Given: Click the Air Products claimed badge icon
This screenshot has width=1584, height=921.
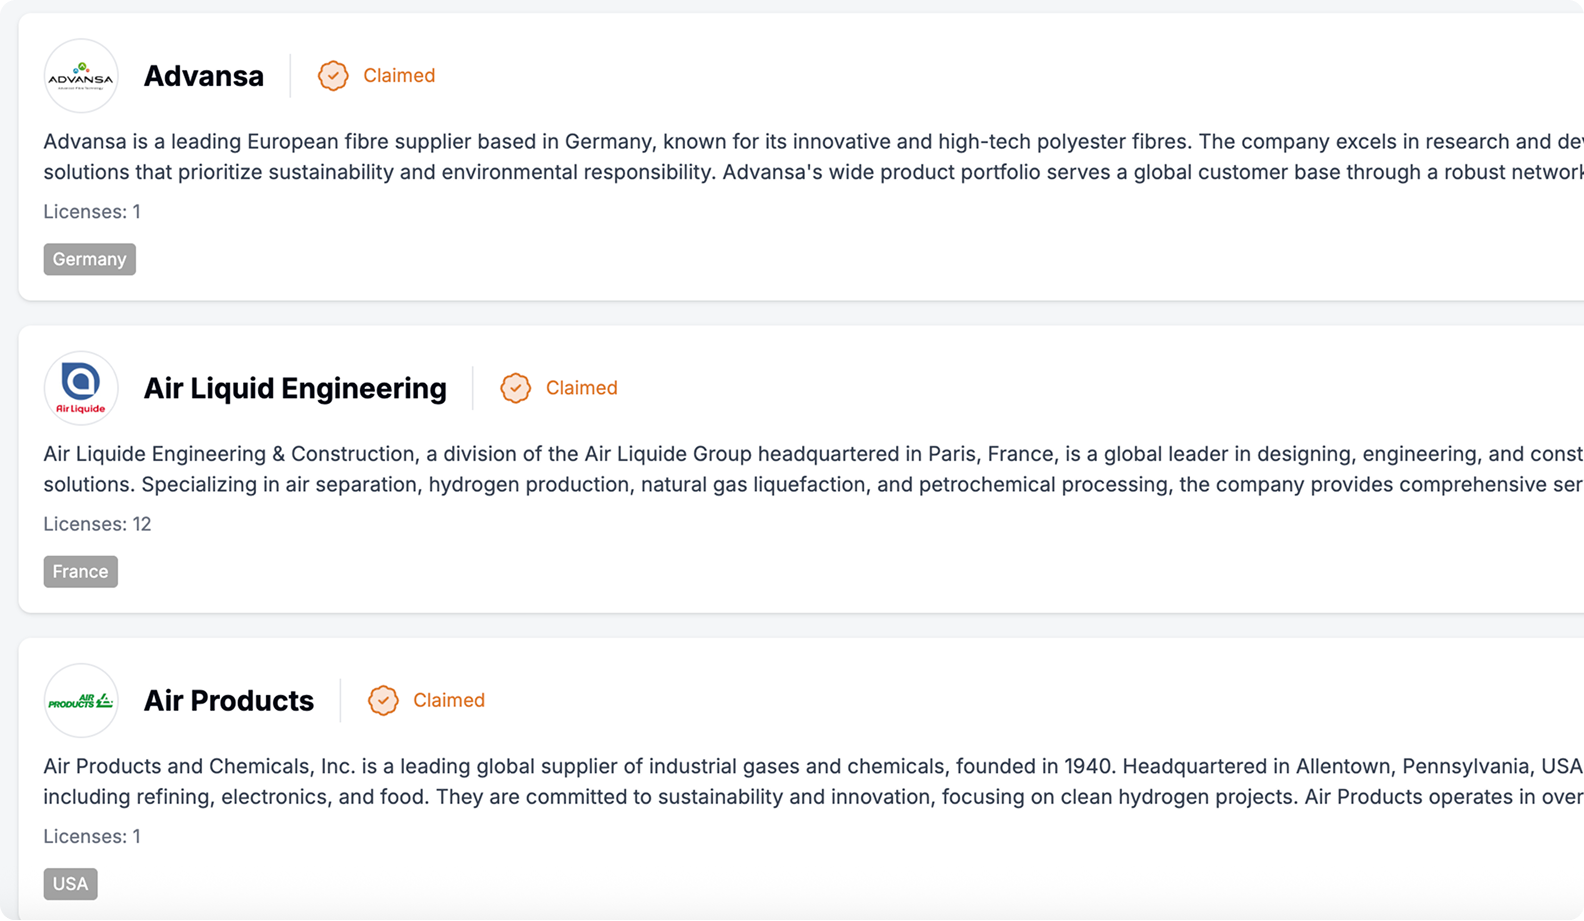Looking at the screenshot, I should [x=383, y=700].
